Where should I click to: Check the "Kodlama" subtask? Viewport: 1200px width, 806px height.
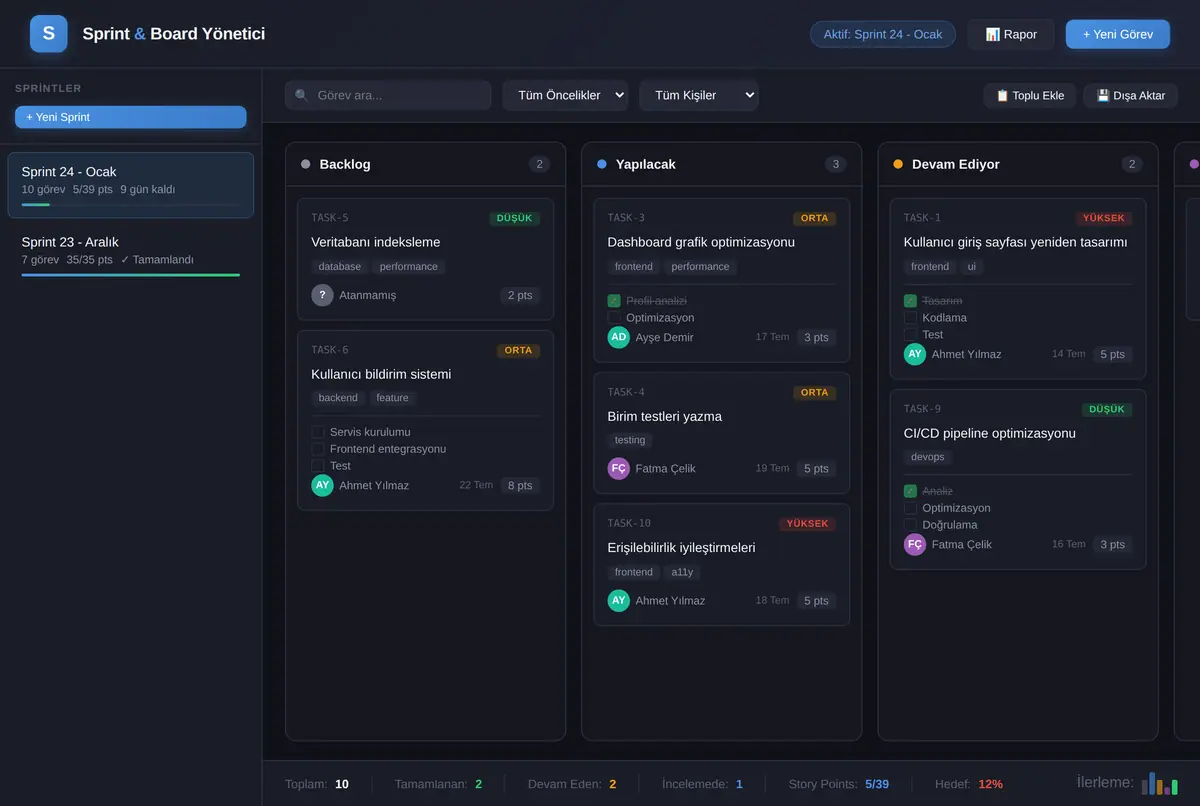(910, 318)
